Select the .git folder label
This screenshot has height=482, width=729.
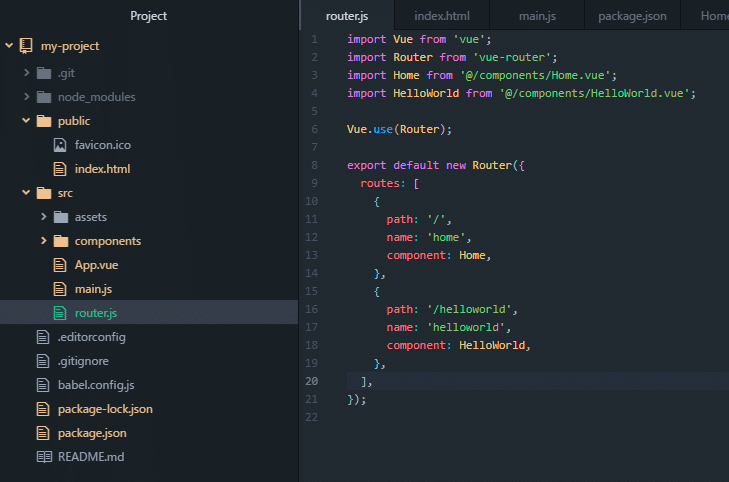(x=66, y=73)
